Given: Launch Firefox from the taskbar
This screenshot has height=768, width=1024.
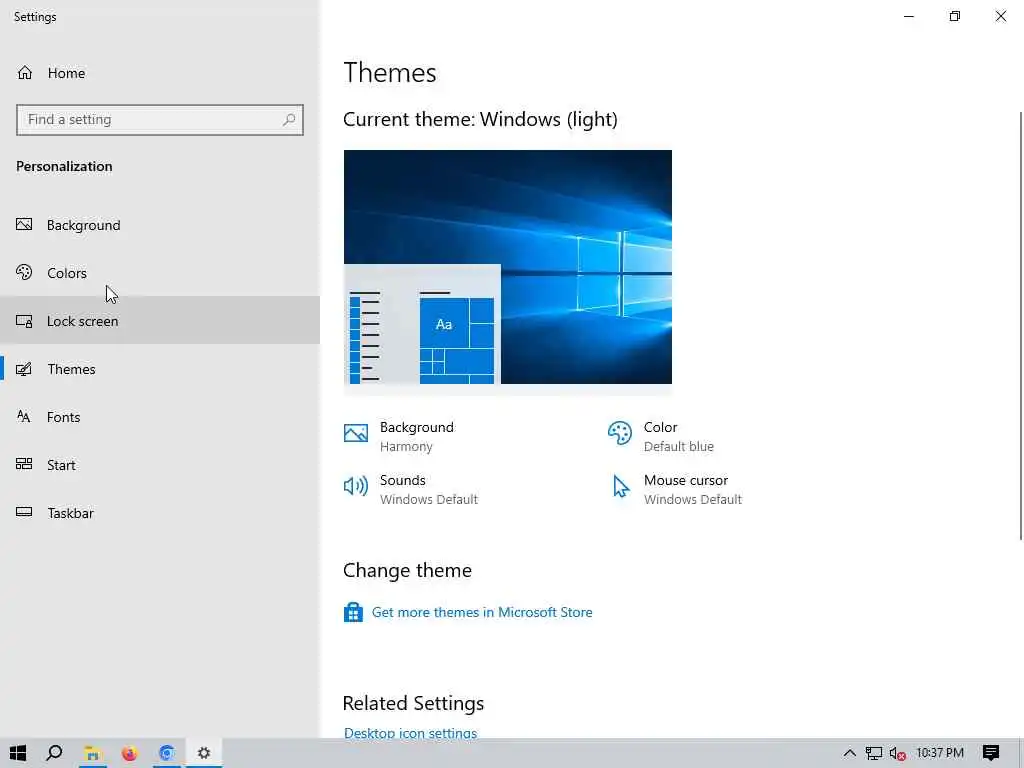Looking at the screenshot, I should (129, 753).
